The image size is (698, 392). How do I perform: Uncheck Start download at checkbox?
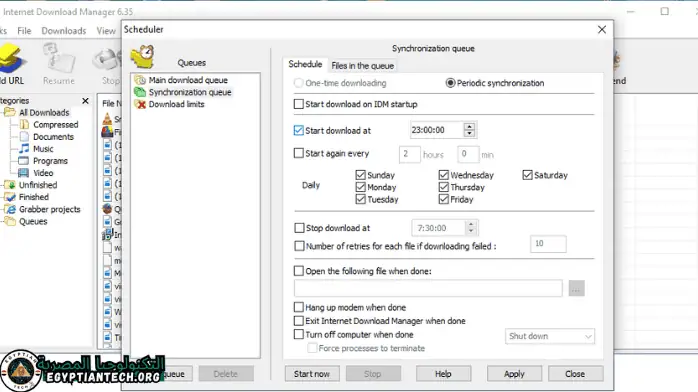point(299,130)
